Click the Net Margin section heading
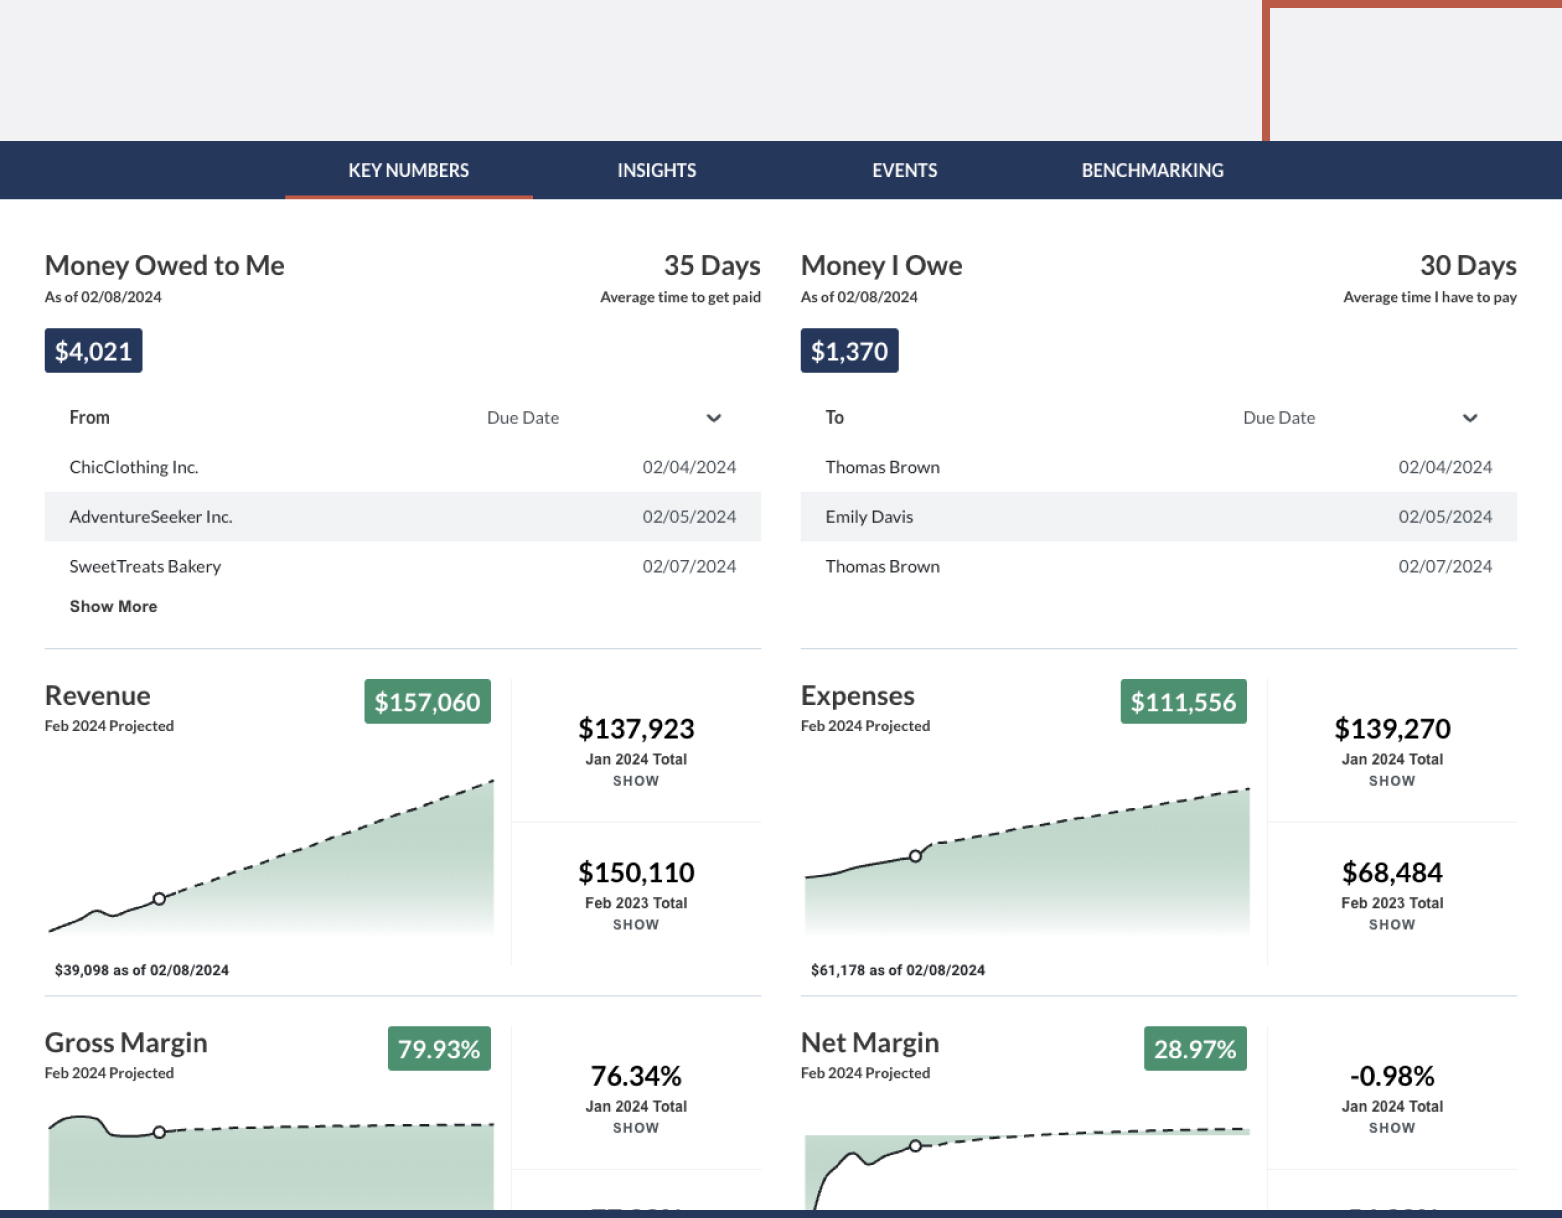The width and height of the screenshot is (1562, 1218). pyautogui.click(x=870, y=1043)
